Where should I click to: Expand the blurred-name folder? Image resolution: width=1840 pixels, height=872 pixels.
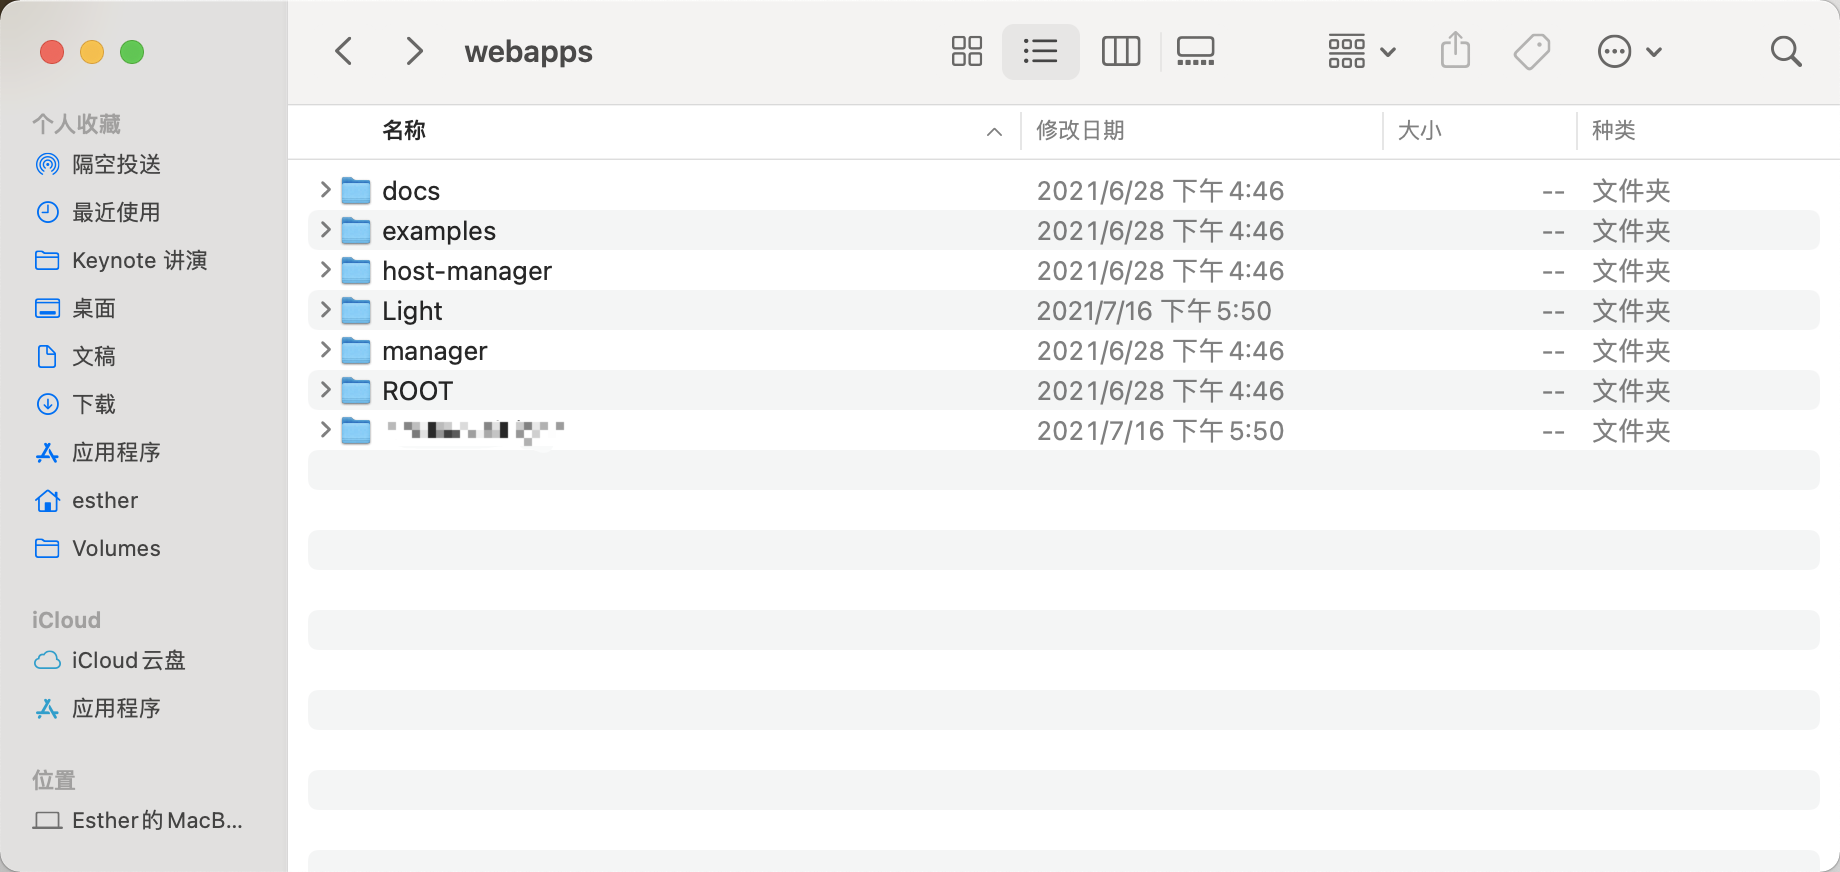click(x=325, y=429)
